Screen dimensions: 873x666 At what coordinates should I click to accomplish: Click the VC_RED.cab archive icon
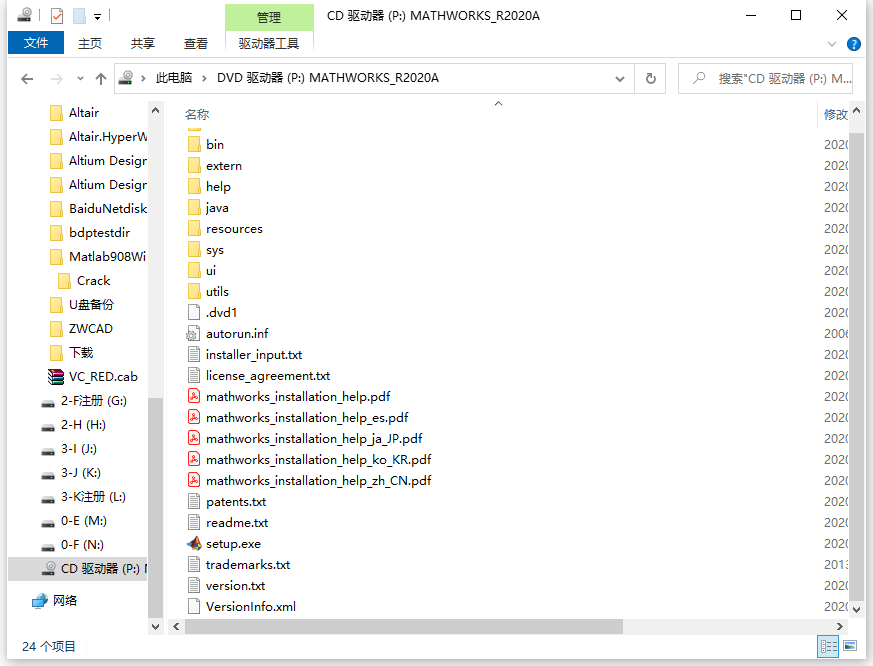pyautogui.click(x=56, y=377)
